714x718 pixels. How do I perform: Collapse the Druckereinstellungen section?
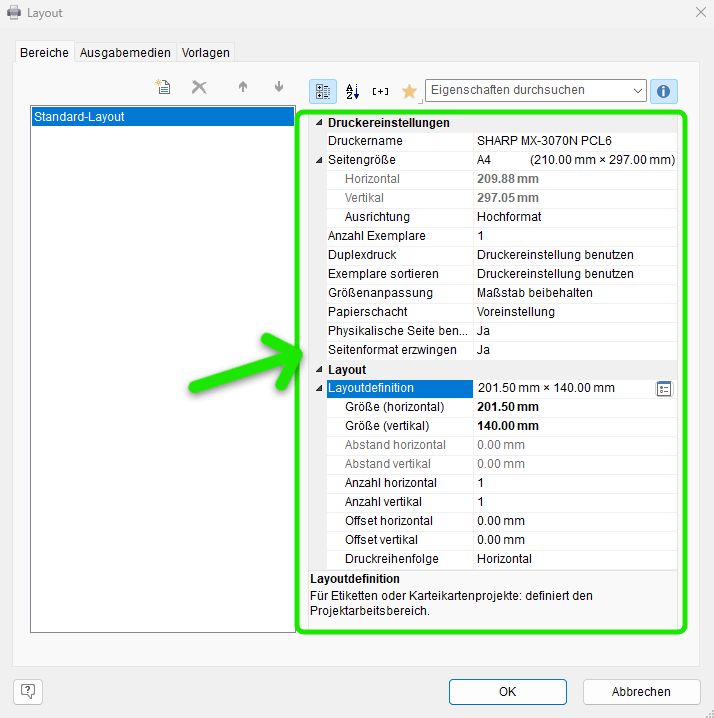(319, 123)
